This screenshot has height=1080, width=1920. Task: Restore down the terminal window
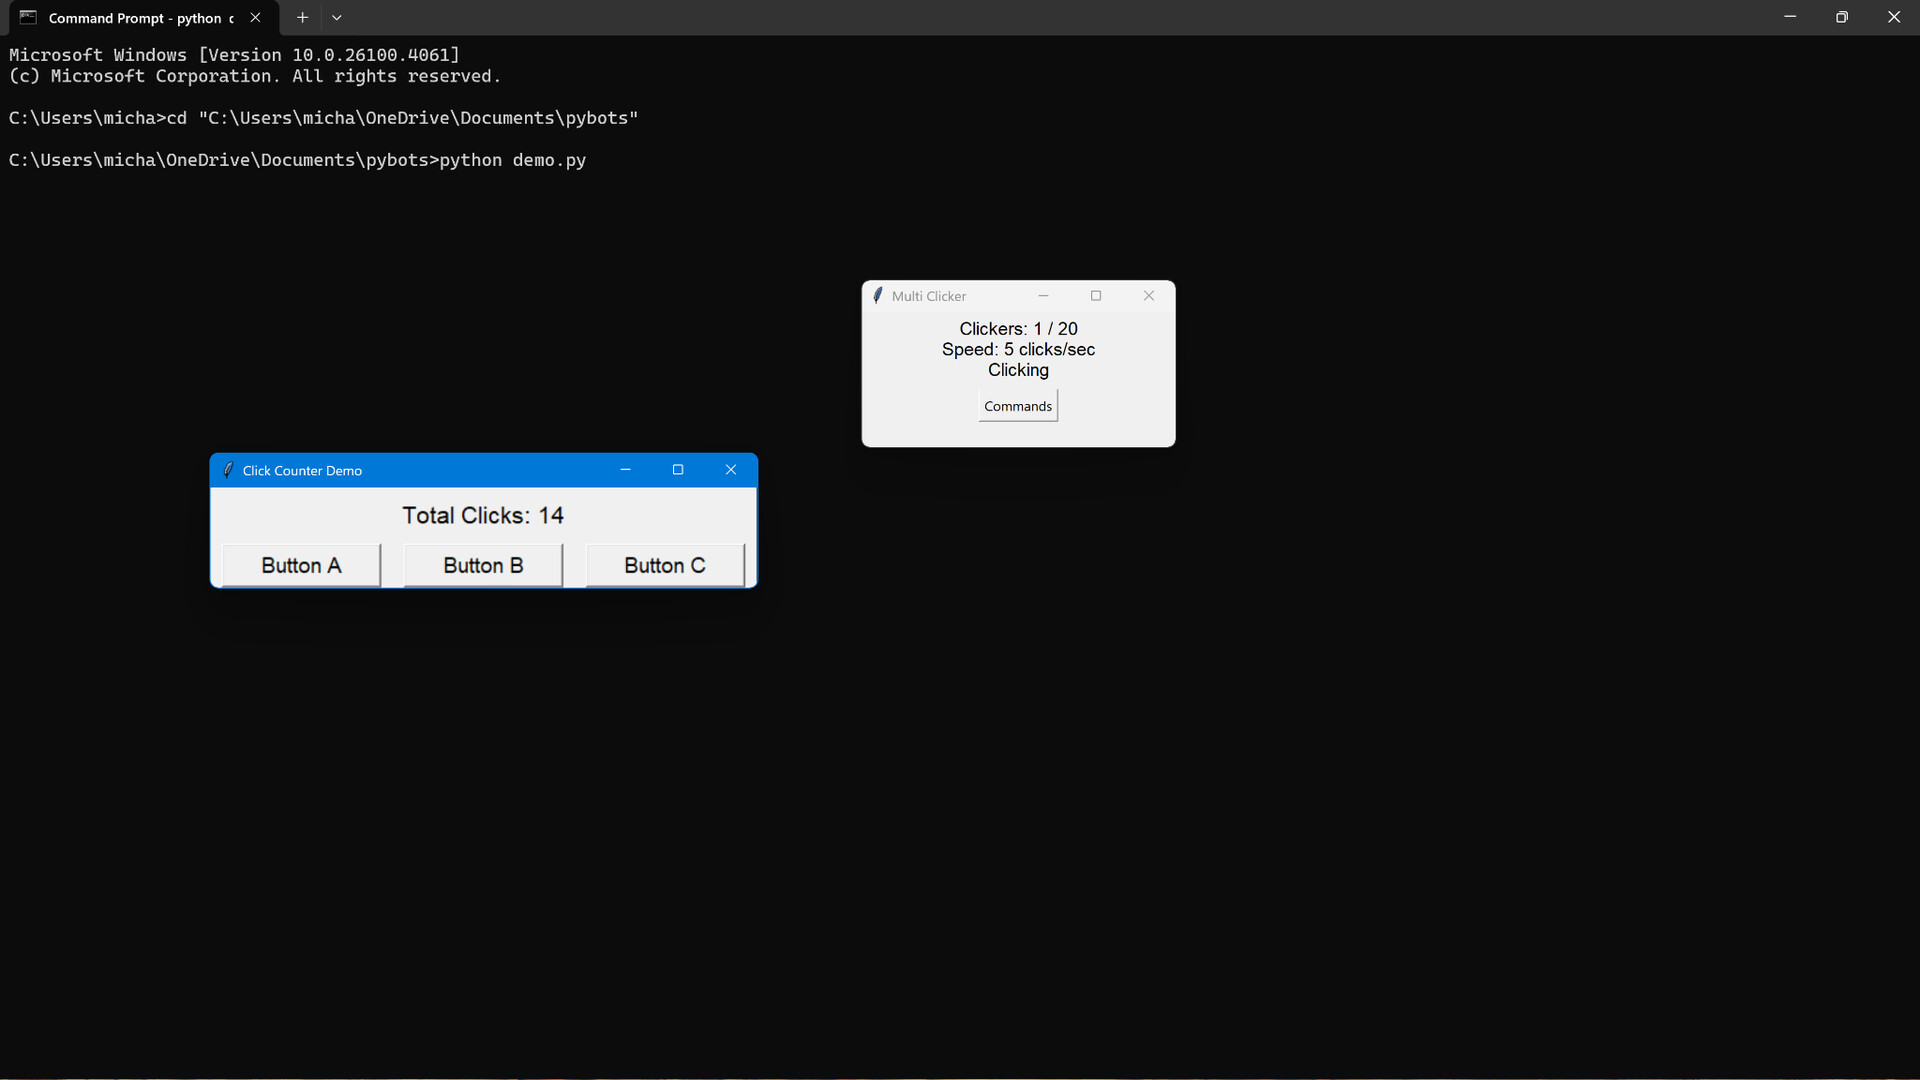pos(1841,18)
